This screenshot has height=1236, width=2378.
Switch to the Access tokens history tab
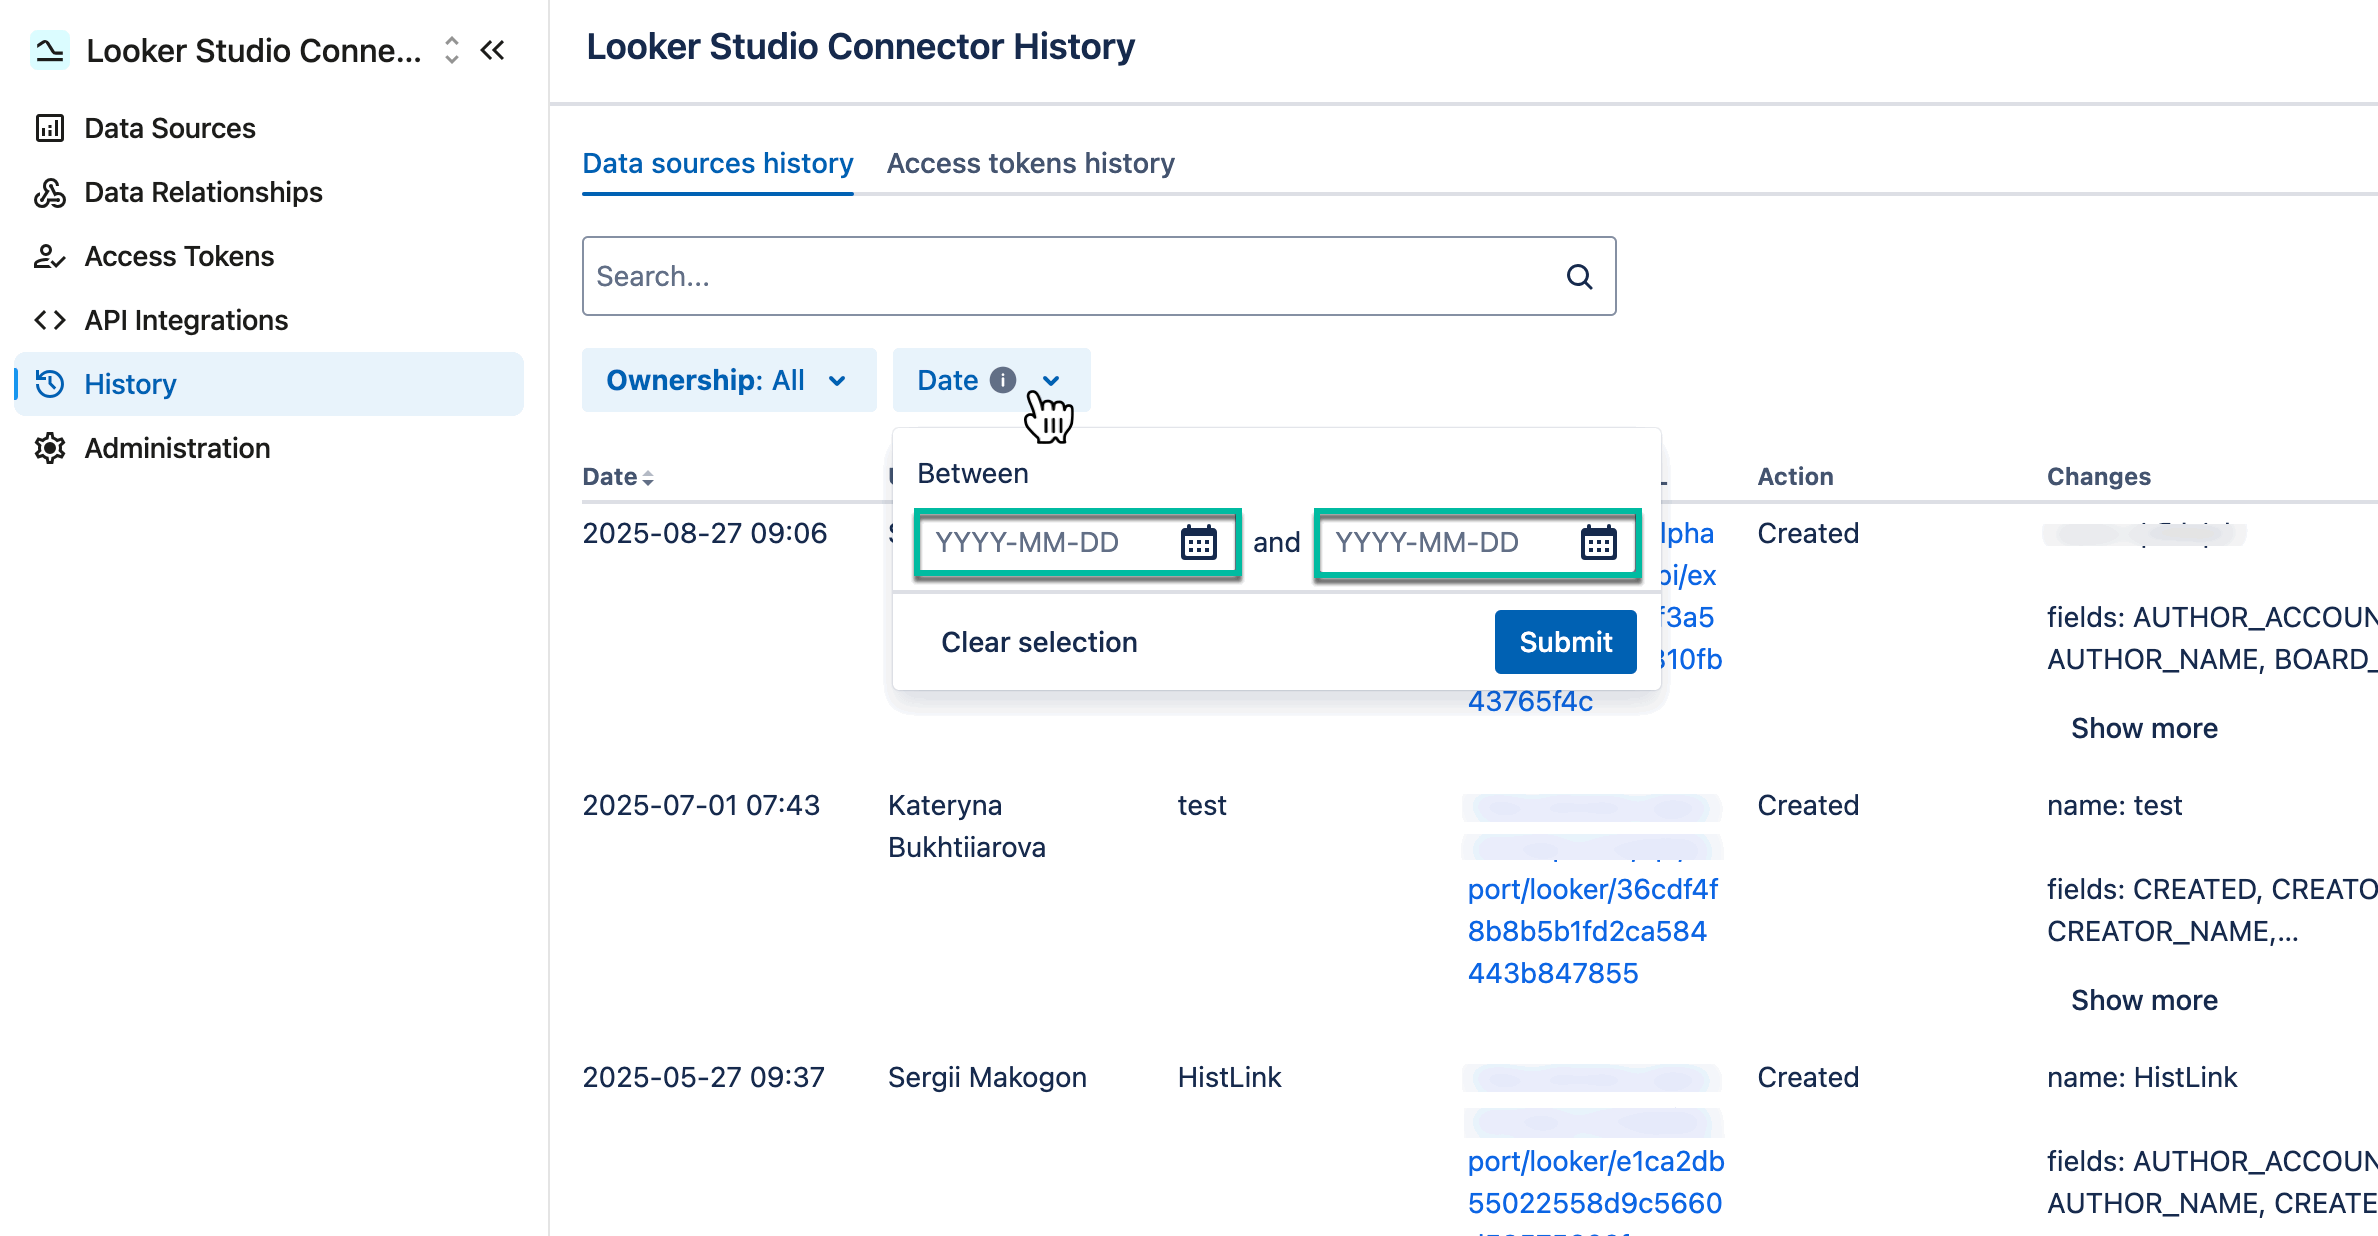pos(1030,163)
